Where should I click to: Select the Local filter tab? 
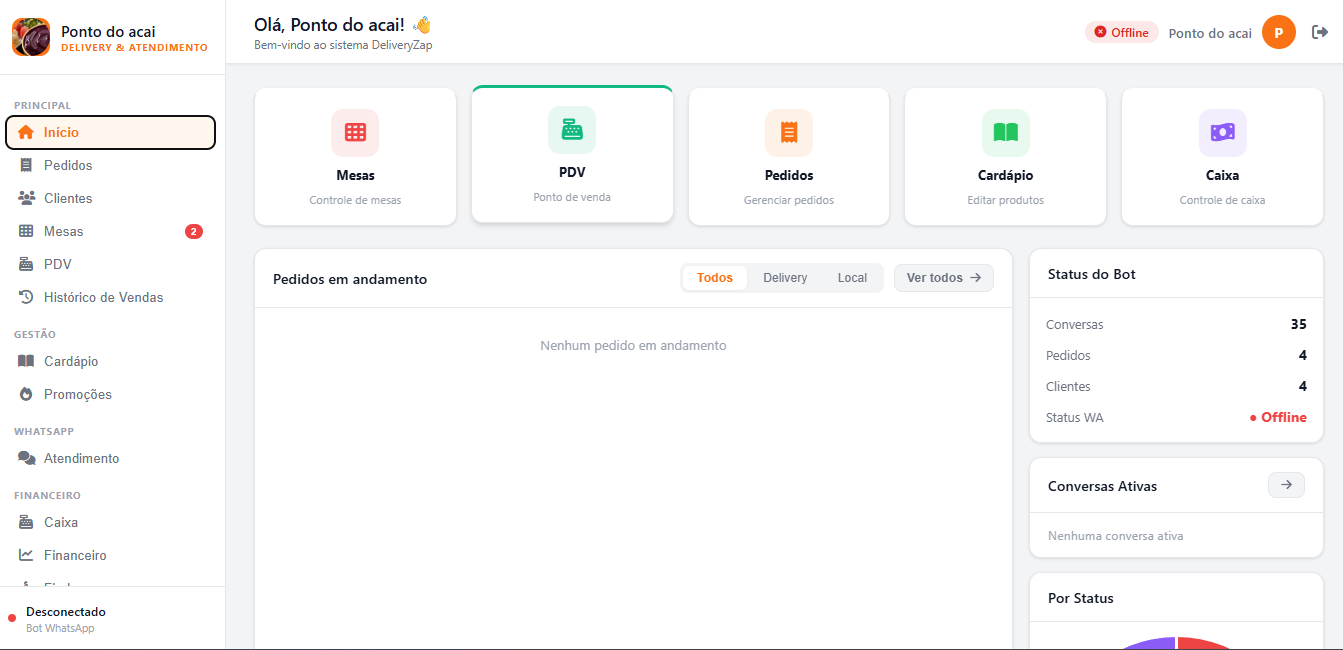(x=852, y=278)
